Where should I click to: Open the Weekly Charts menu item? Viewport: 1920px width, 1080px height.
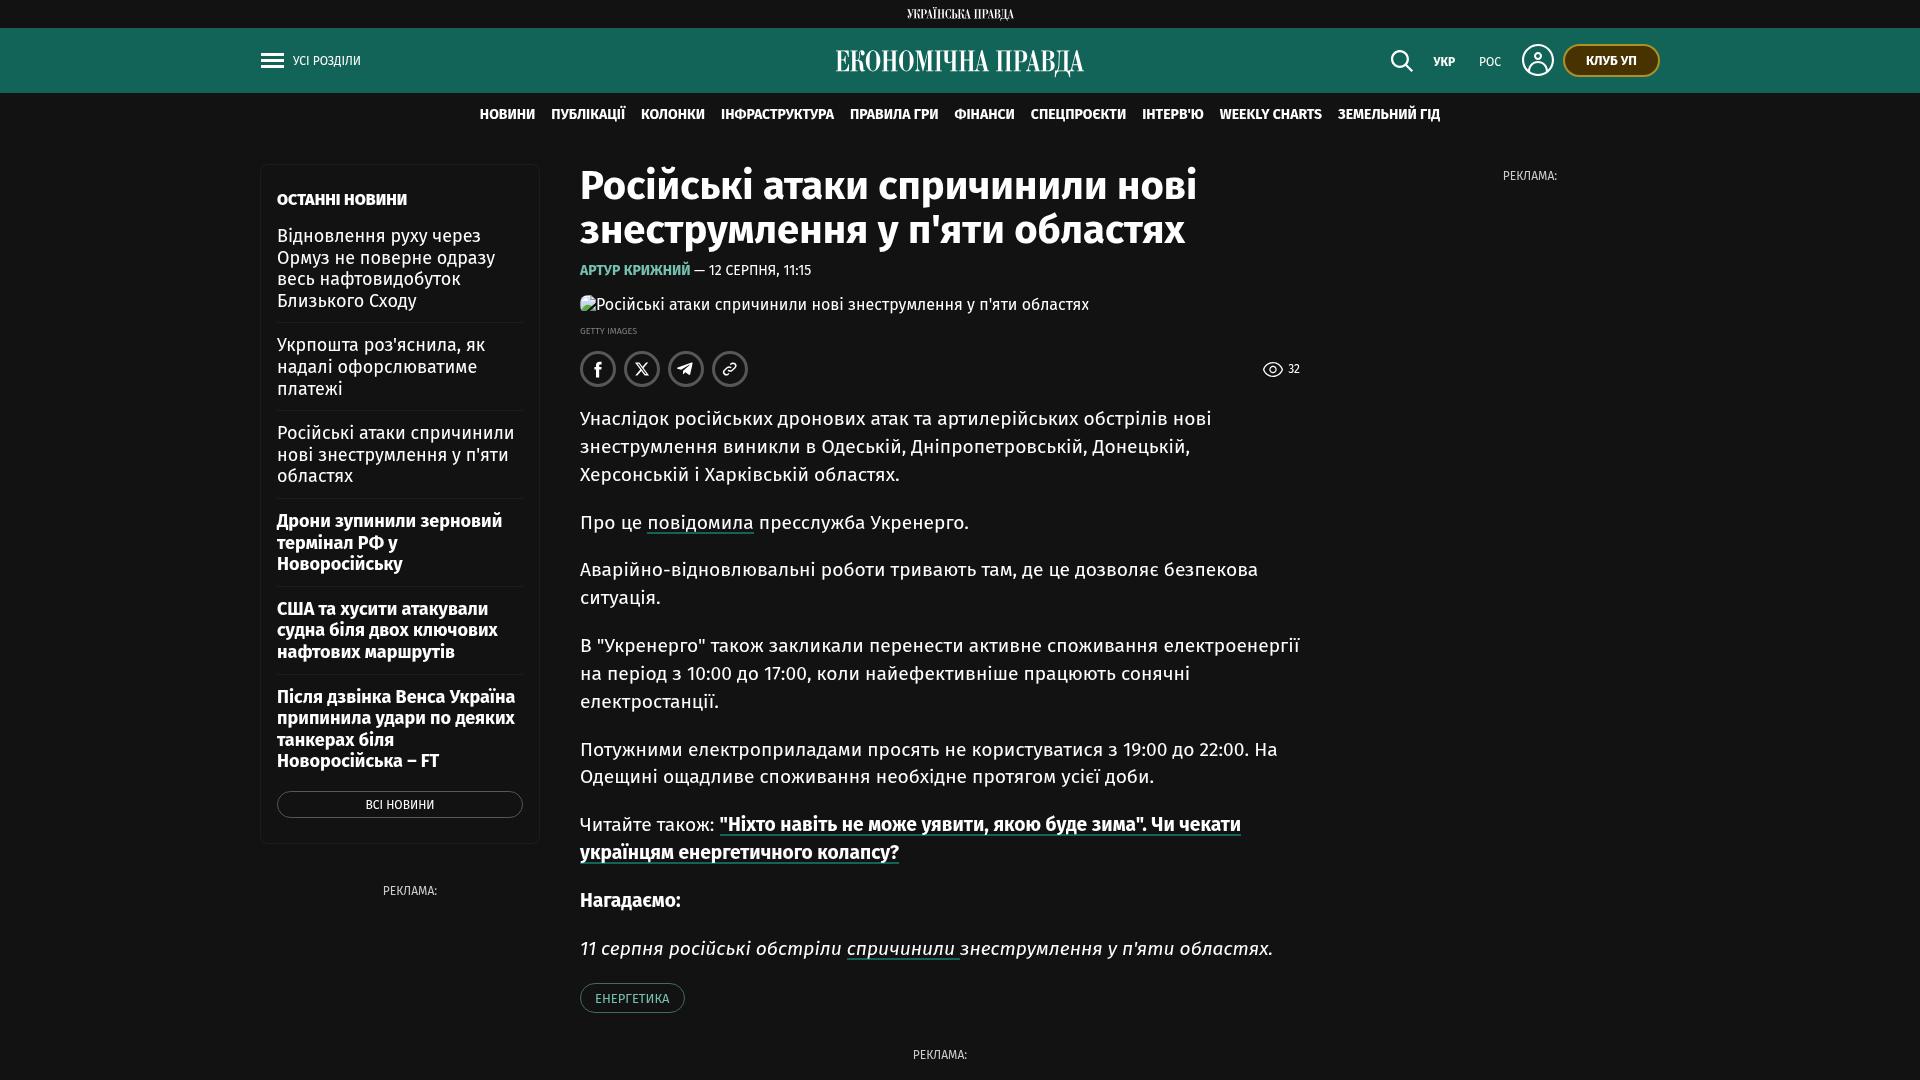tap(1270, 115)
